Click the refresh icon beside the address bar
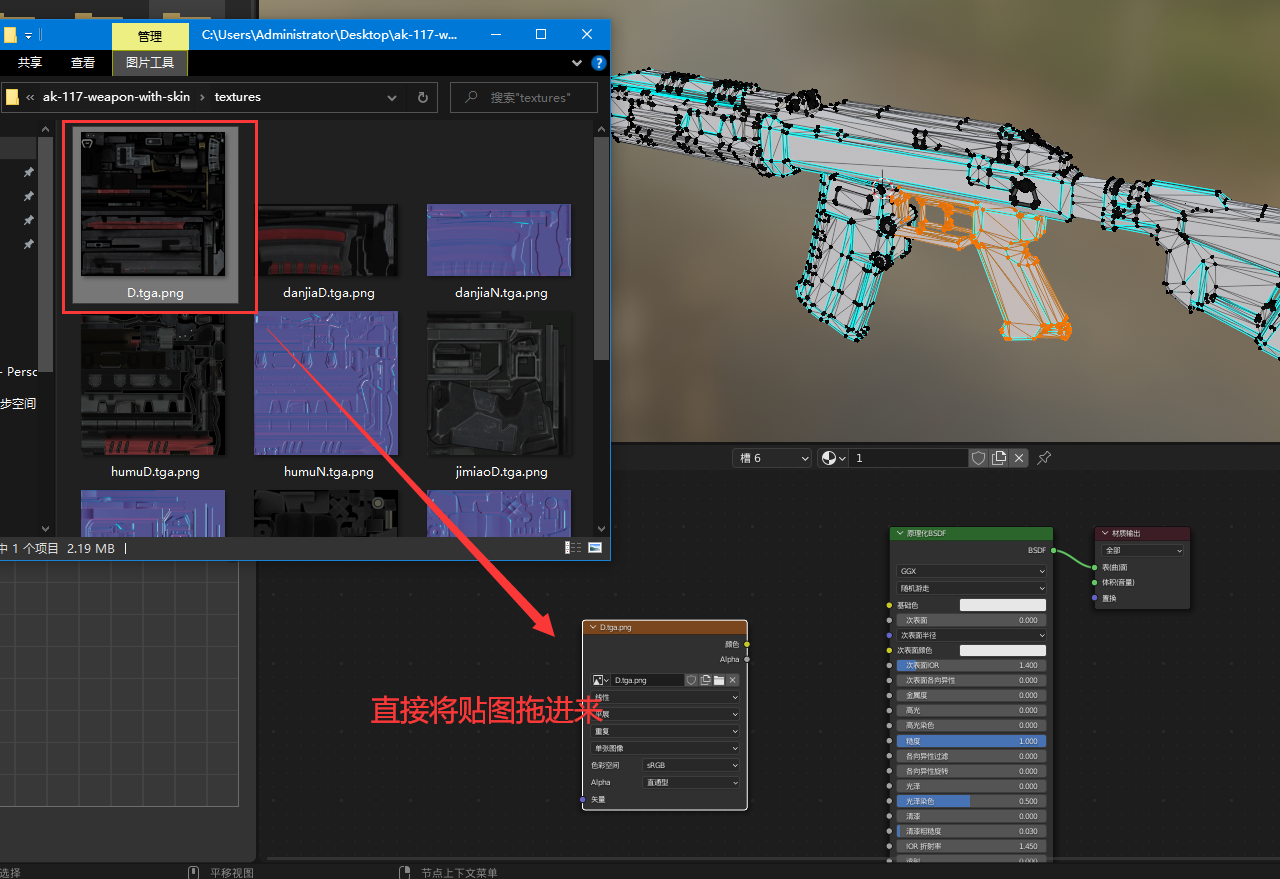Image resolution: width=1280 pixels, height=879 pixels. coord(423,98)
